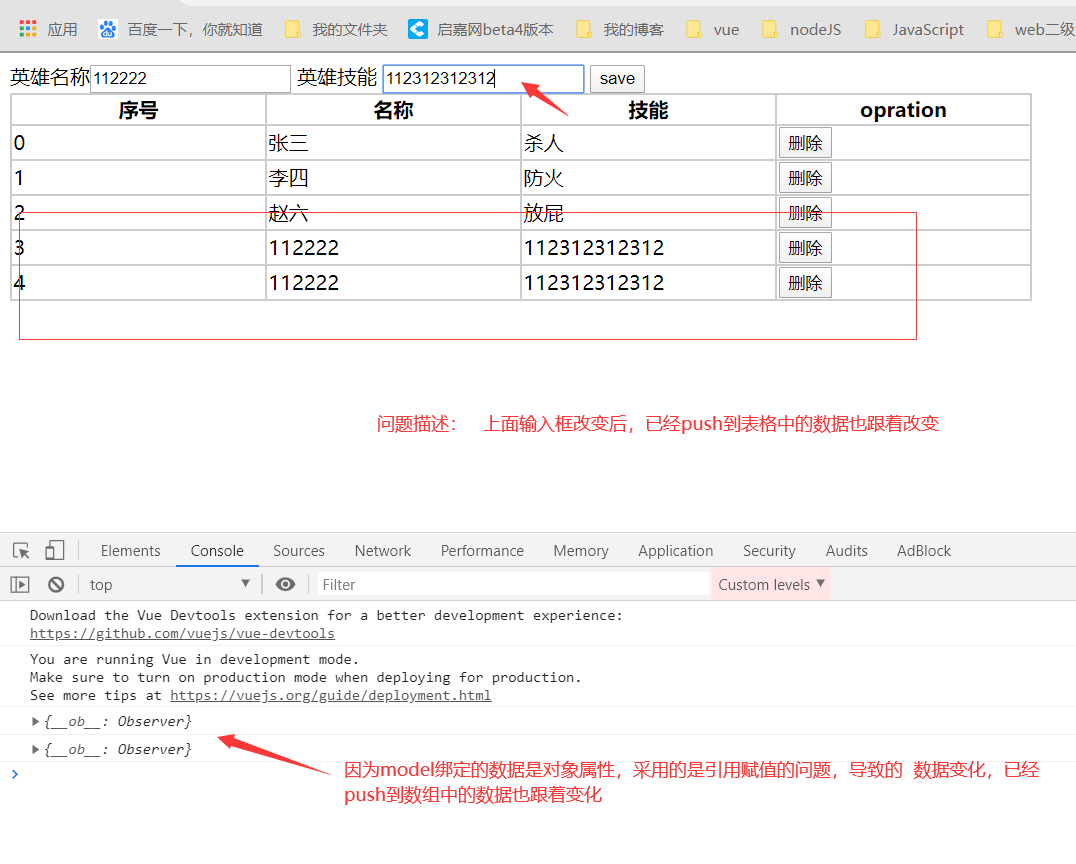Expand the first Observer object log
The width and height of the screenshot is (1076, 864).
tap(35, 721)
